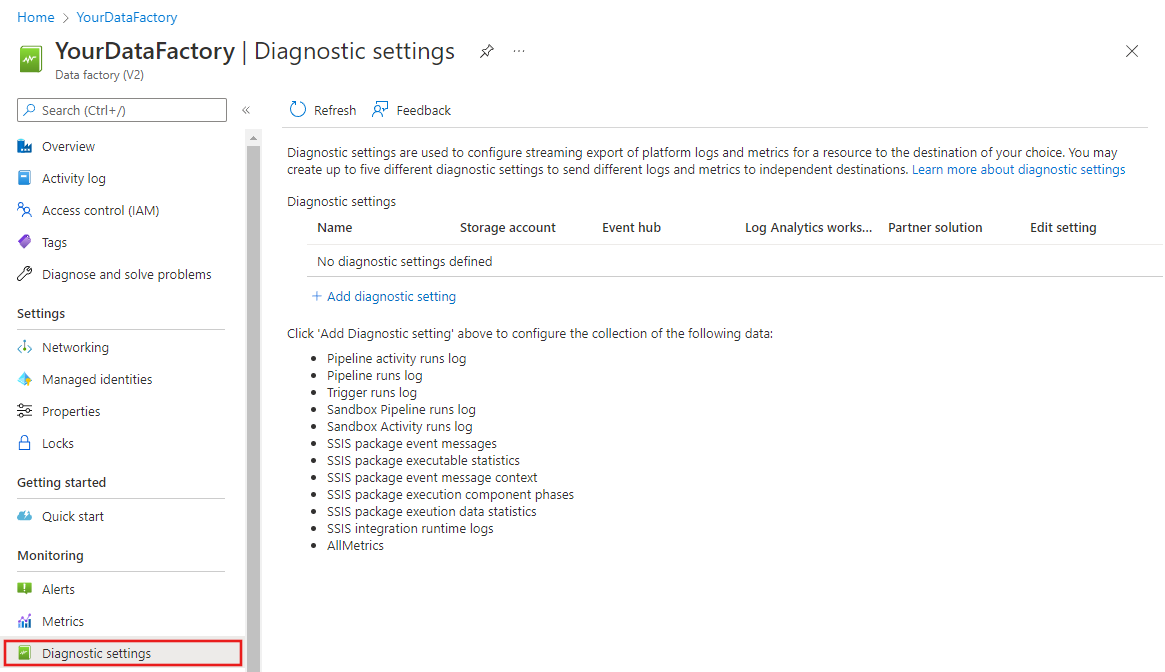Click the Activity log icon
1165x672 pixels.
[25, 179]
